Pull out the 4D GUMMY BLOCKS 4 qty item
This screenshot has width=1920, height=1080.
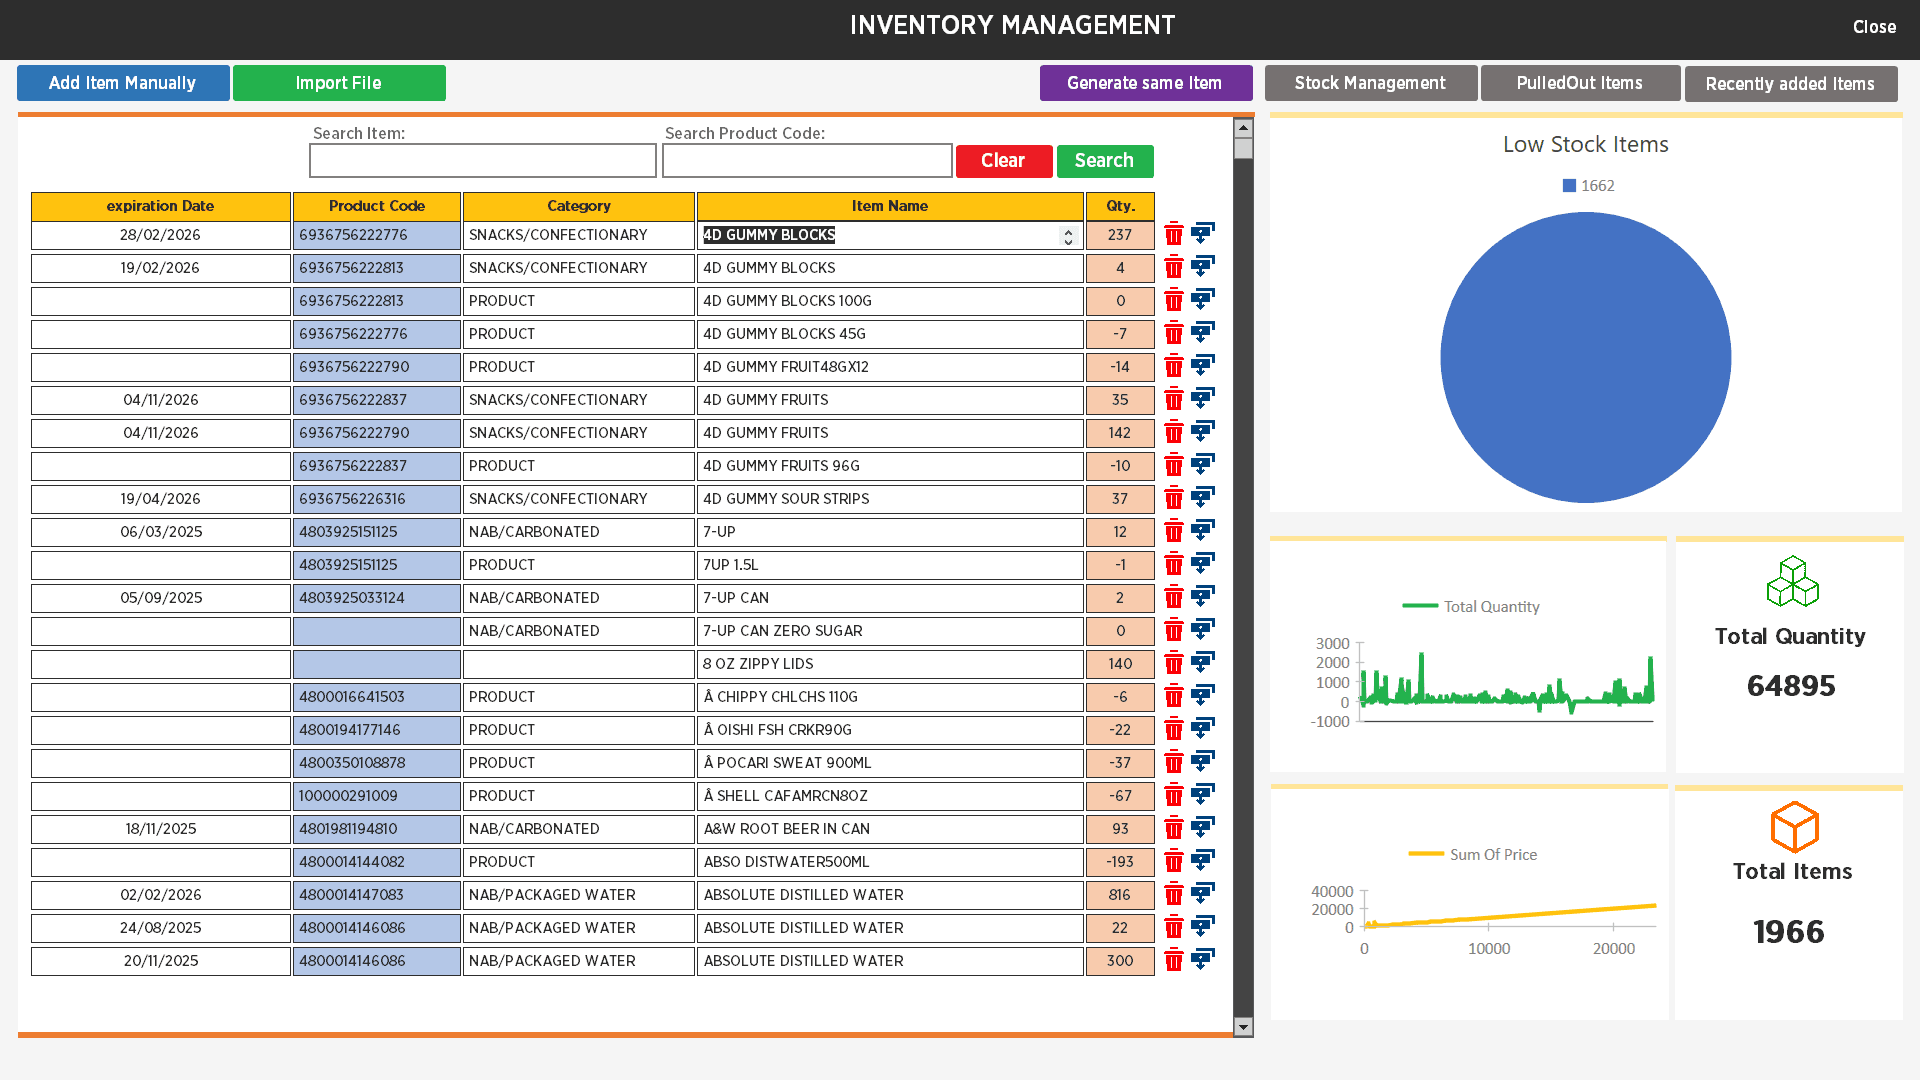(x=1203, y=267)
